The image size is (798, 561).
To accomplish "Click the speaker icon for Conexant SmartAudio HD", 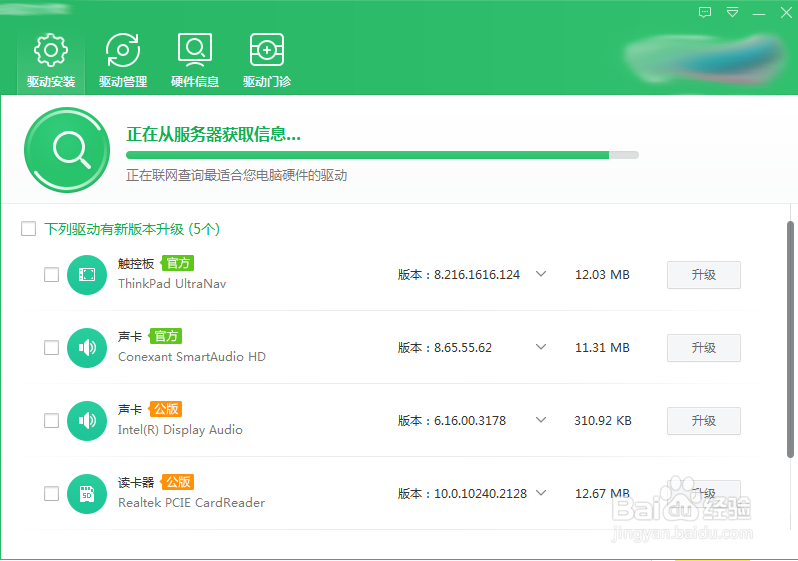I will (x=87, y=348).
